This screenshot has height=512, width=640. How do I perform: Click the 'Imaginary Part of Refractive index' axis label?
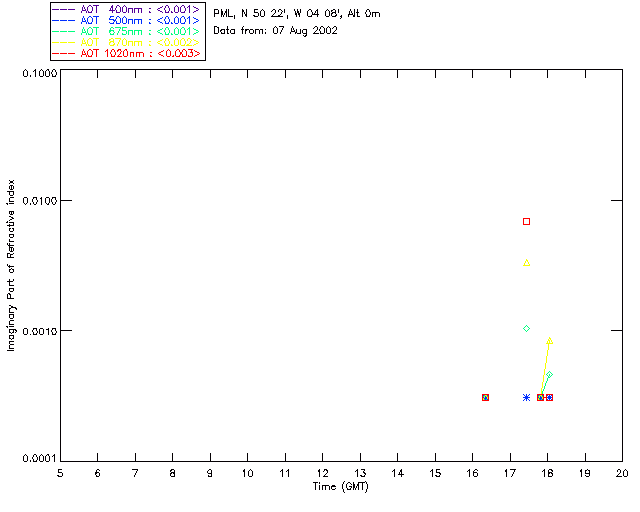pos(11,265)
